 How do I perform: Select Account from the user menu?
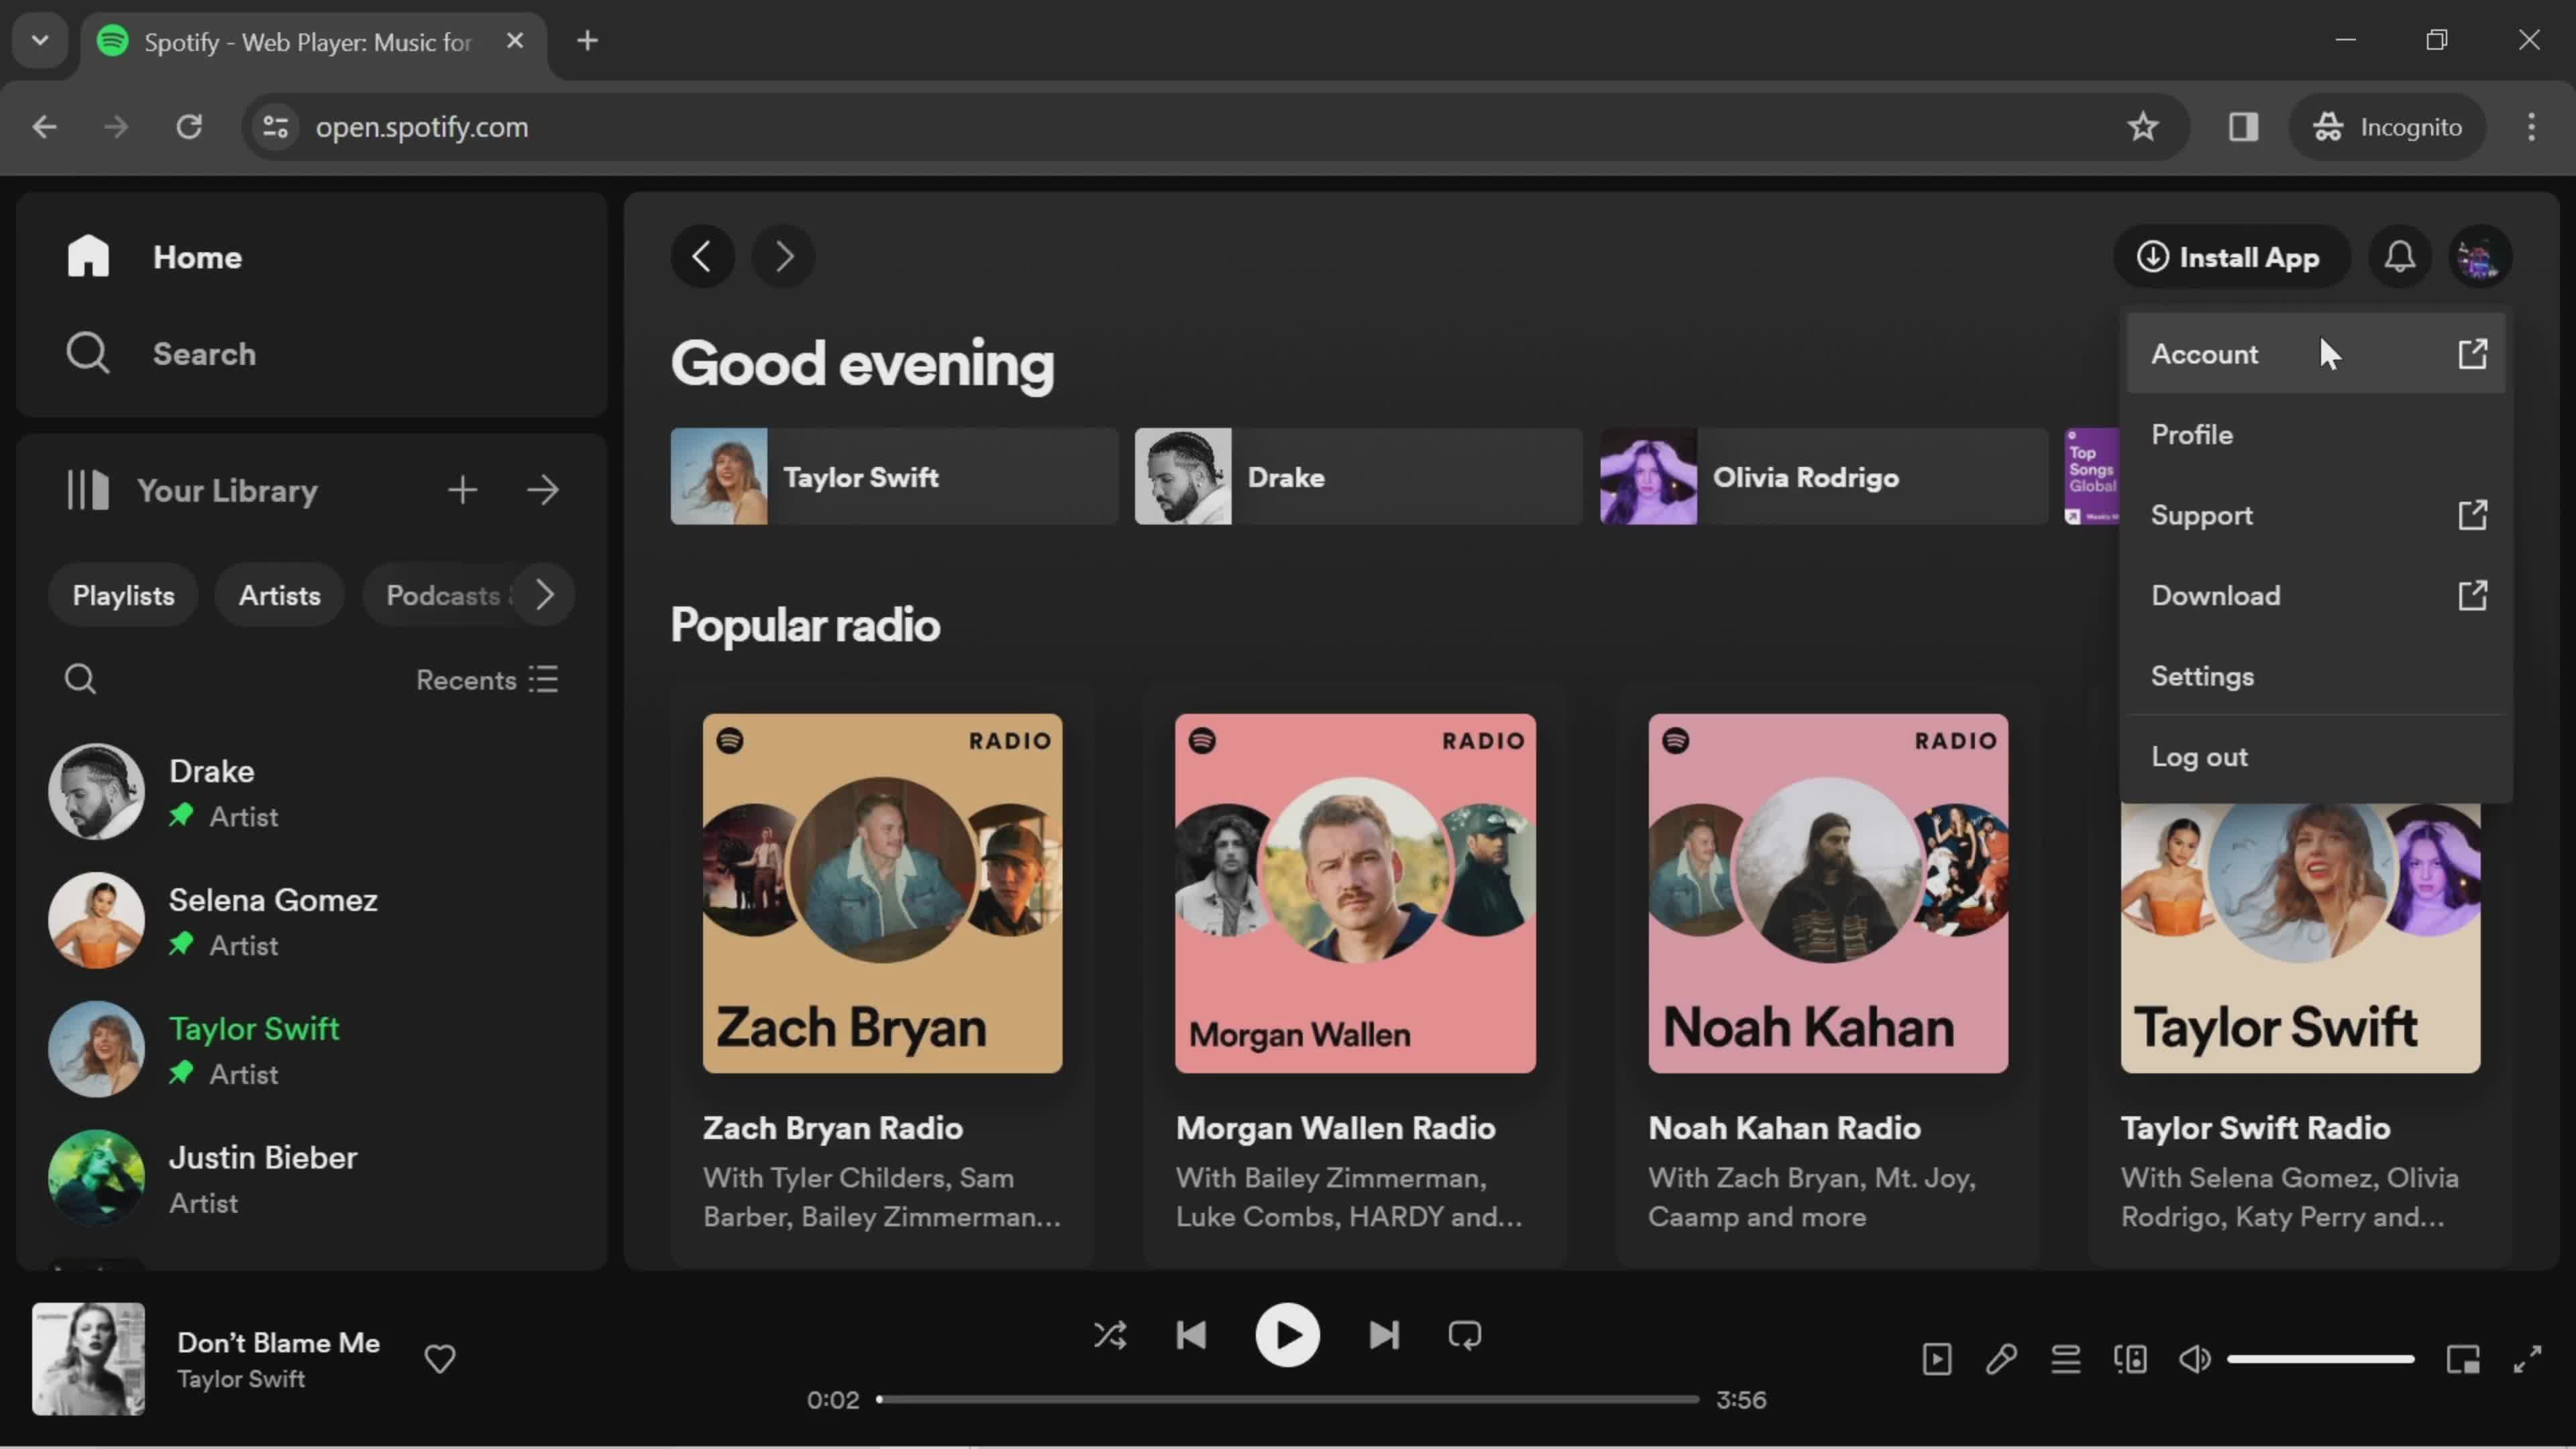click(2316, 354)
